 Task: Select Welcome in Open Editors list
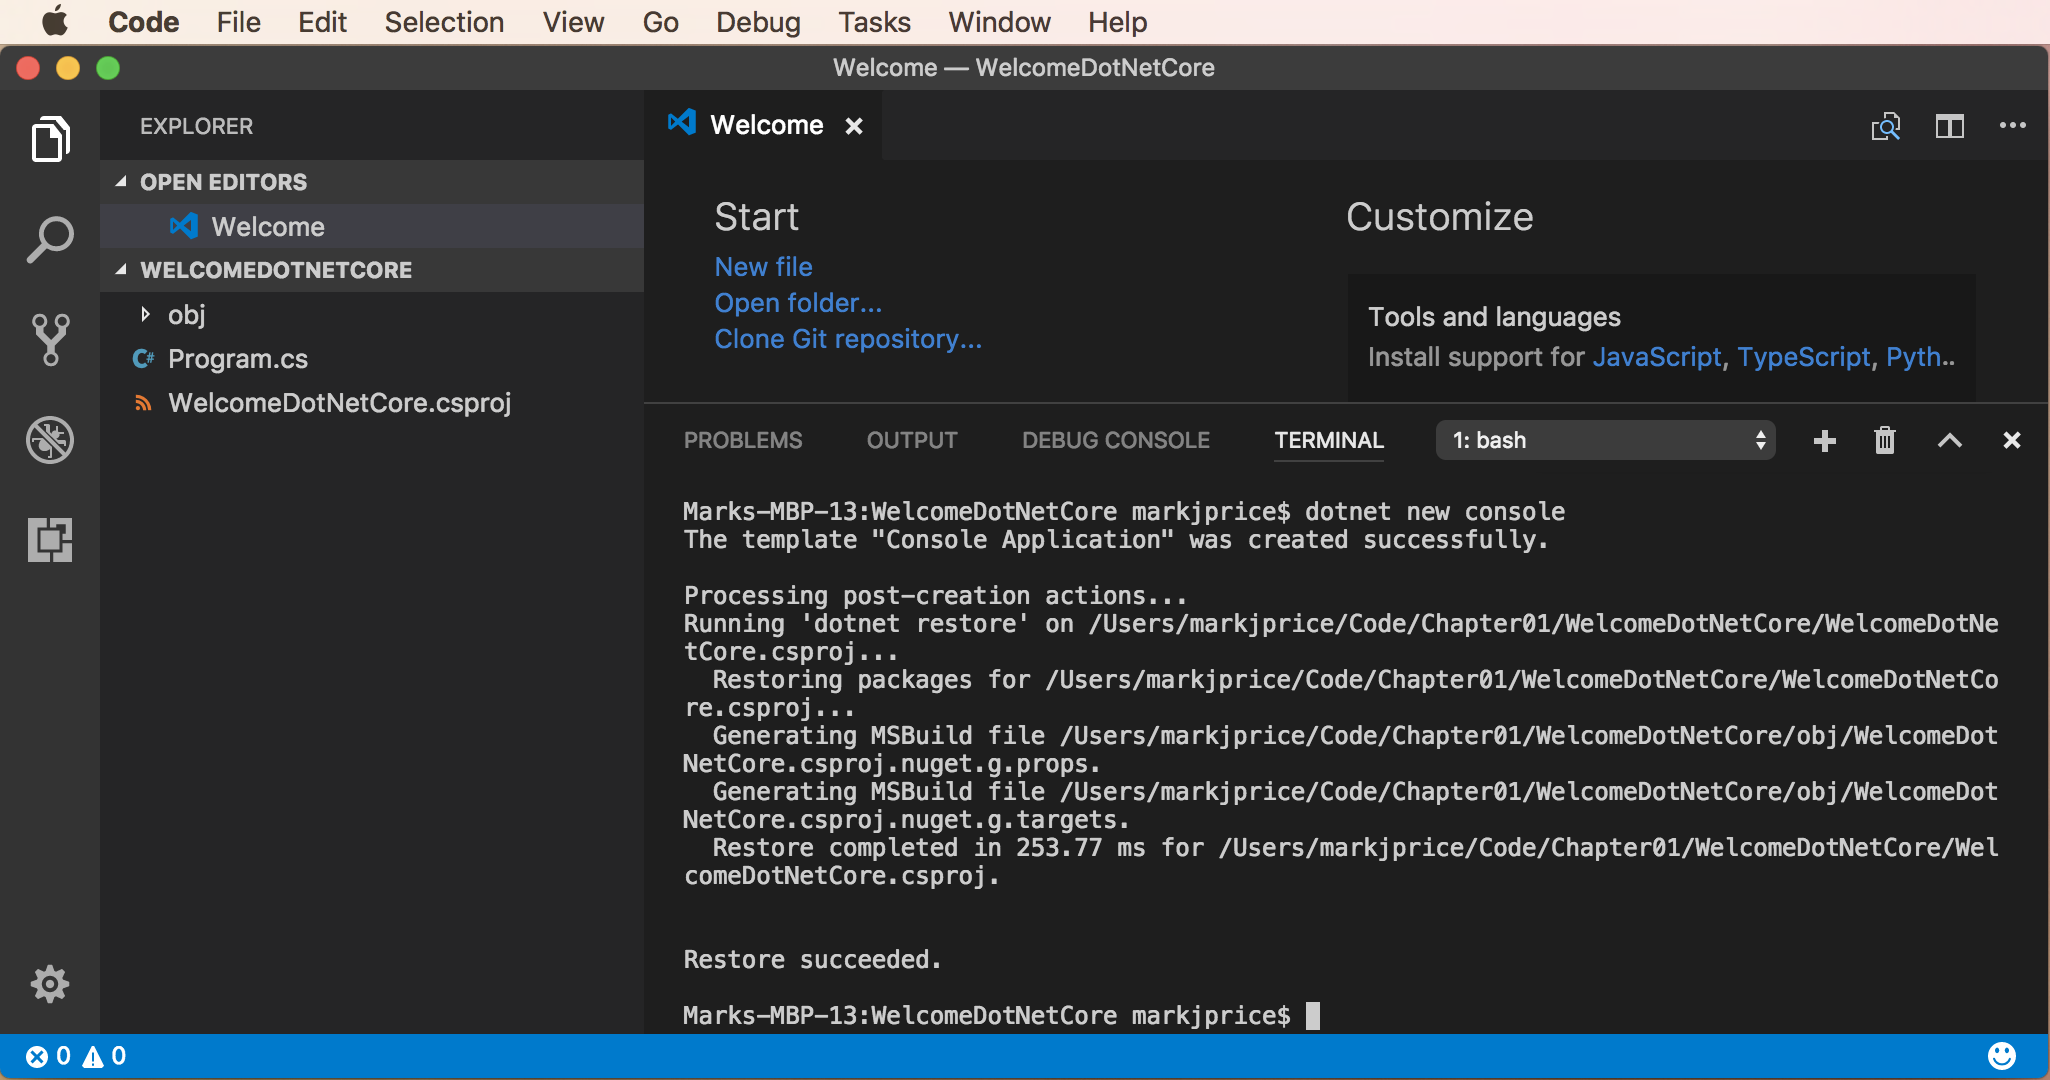tap(372, 227)
